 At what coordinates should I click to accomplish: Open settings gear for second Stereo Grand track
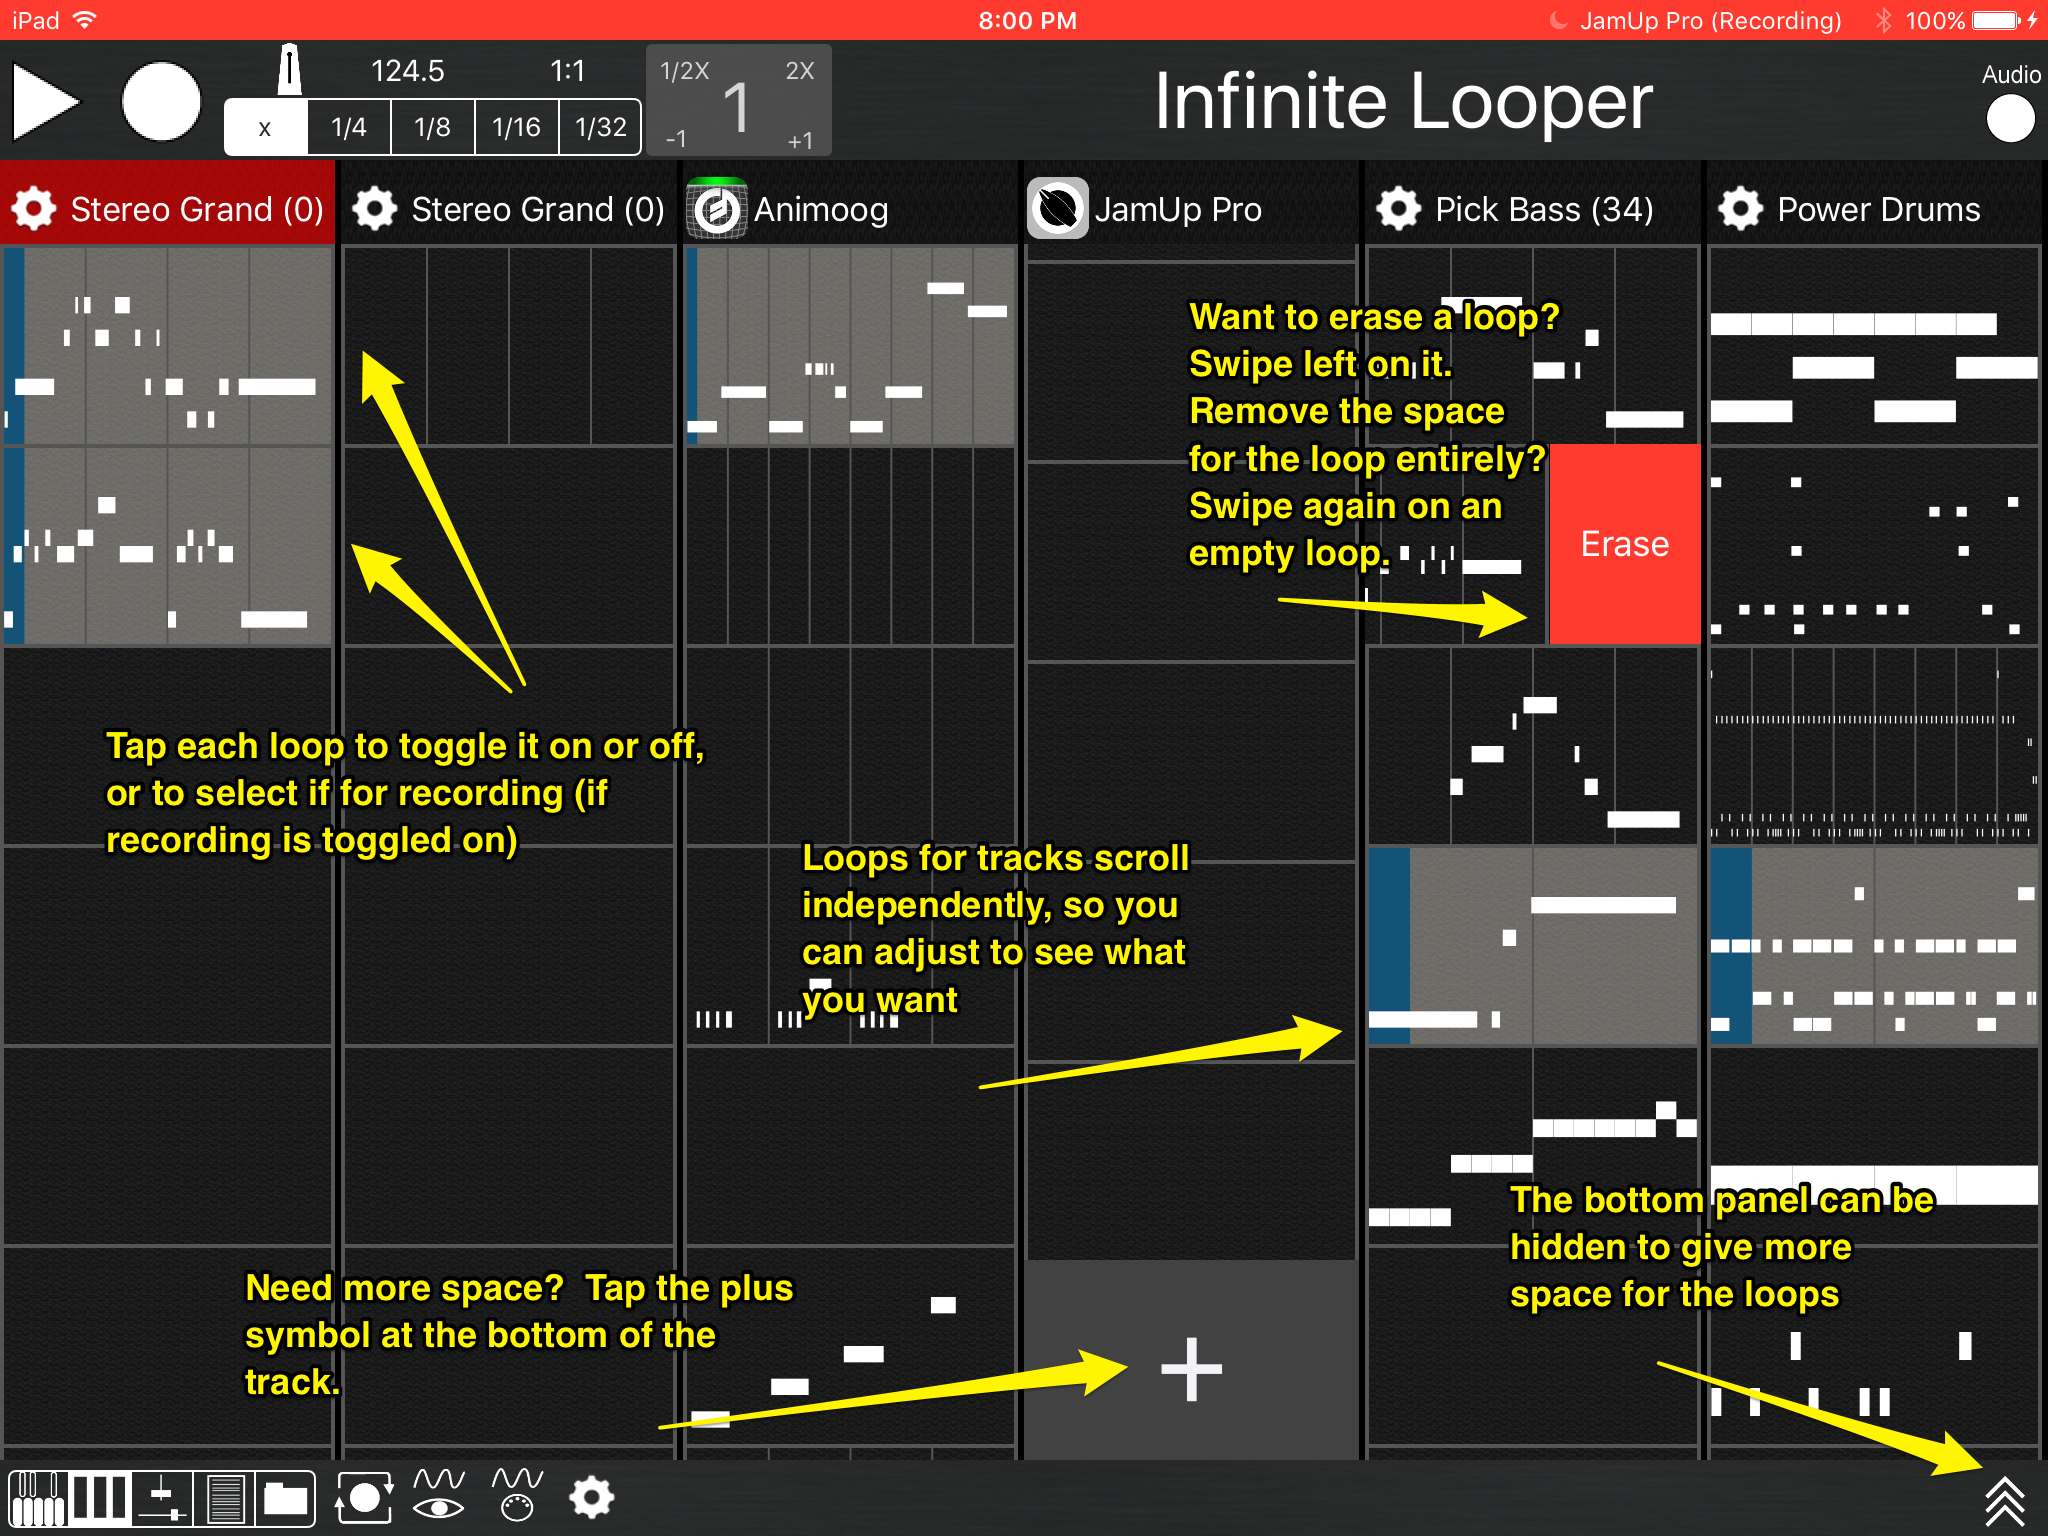375,209
